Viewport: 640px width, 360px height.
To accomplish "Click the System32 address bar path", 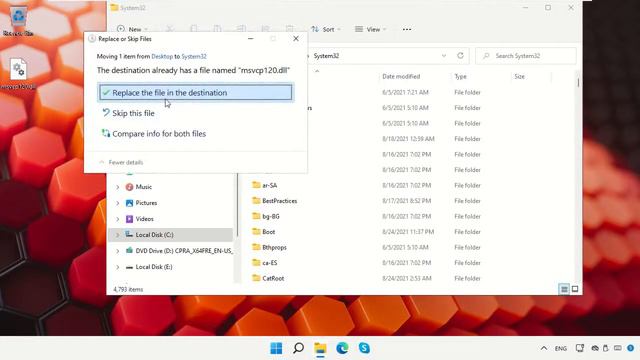I will coord(327,56).
